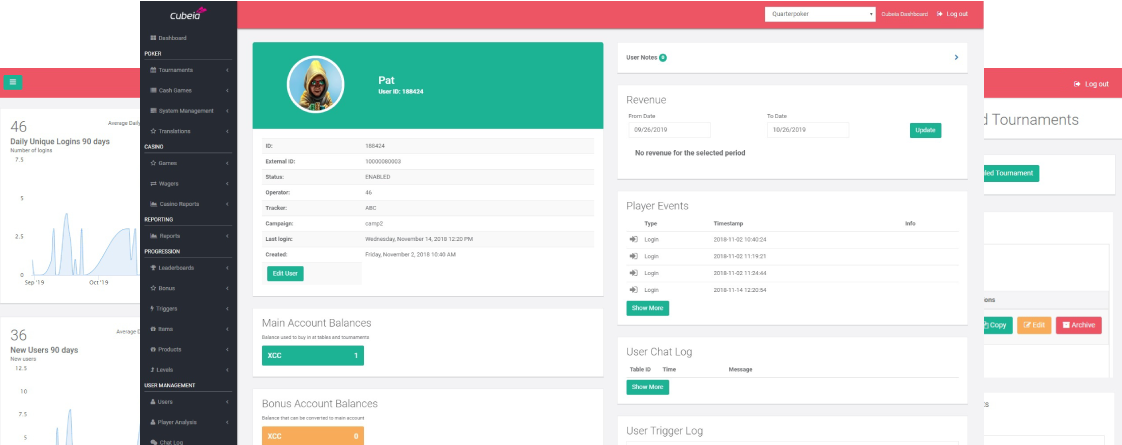Expand the System Management submenu arrow

point(227,111)
